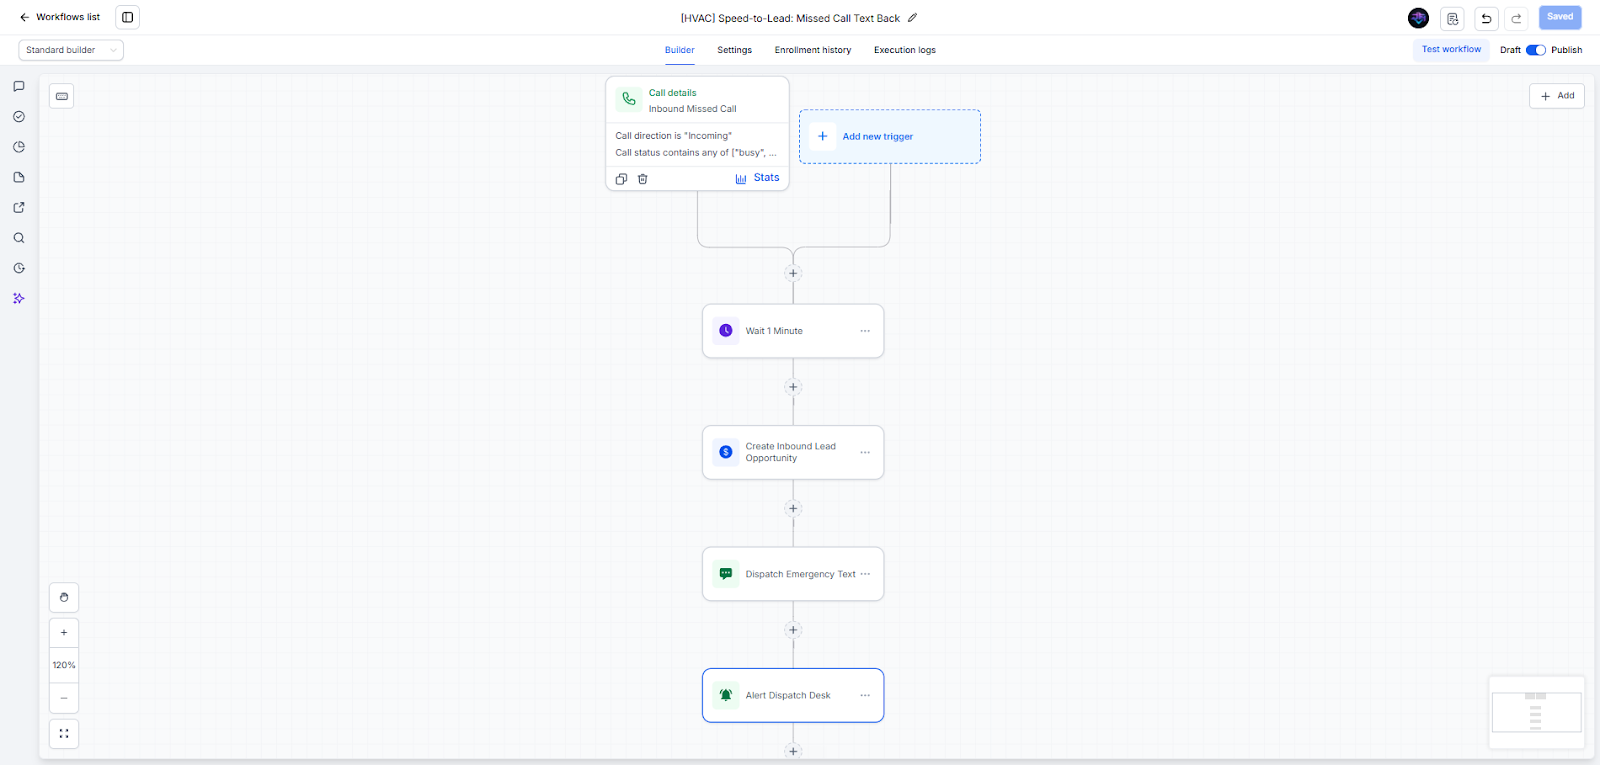Open the search icon in sidebar
The height and width of the screenshot is (765, 1600).
(19, 238)
